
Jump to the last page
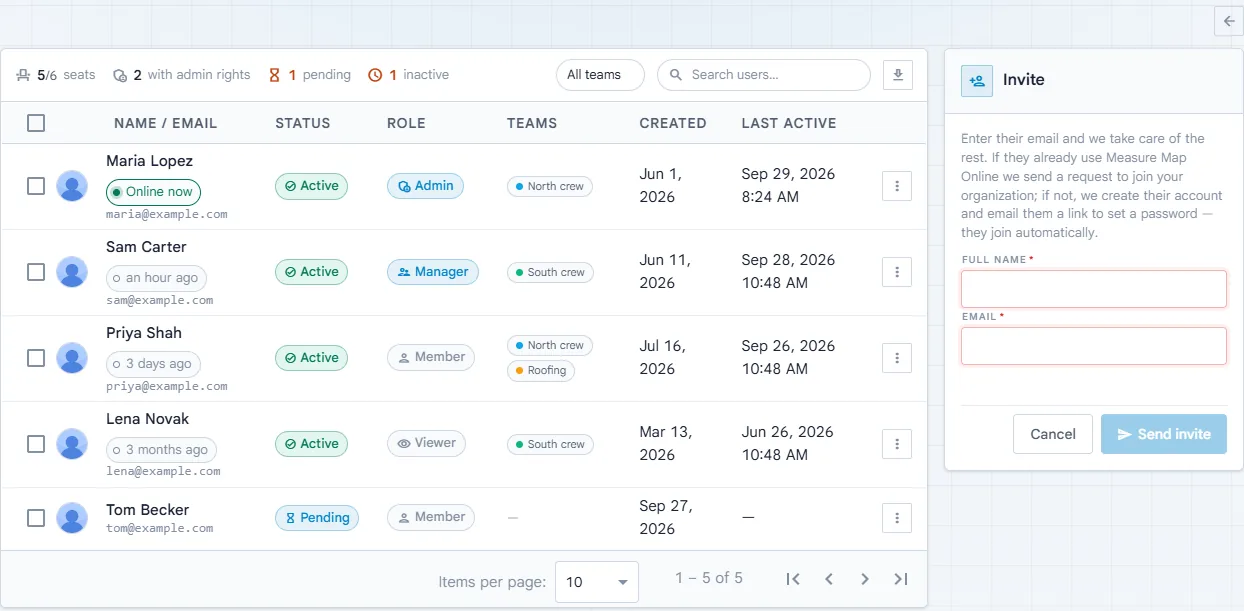point(901,579)
